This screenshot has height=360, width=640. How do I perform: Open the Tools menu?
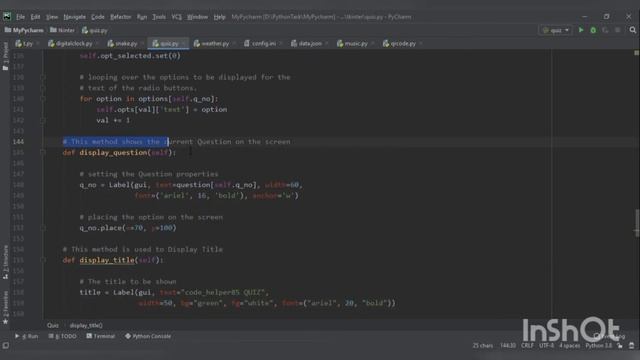[x=159, y=17]
